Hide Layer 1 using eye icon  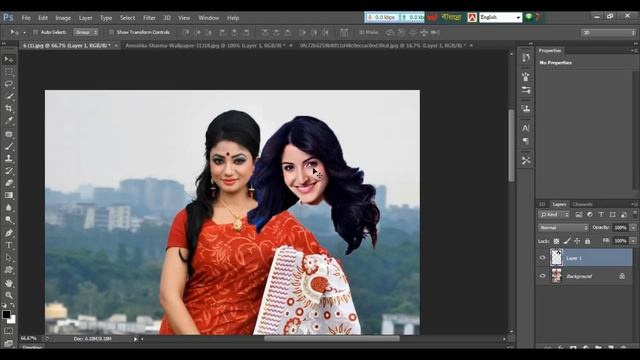542,258
